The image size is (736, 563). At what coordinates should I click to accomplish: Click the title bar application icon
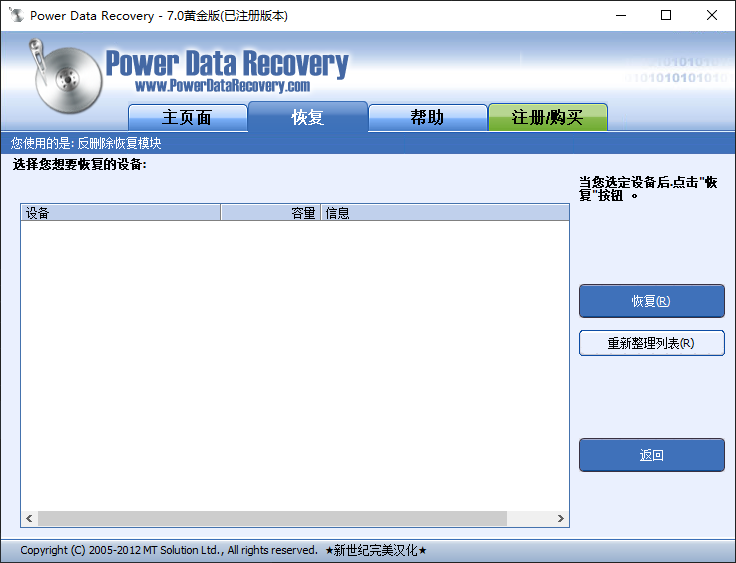click(x=15, y=16)
